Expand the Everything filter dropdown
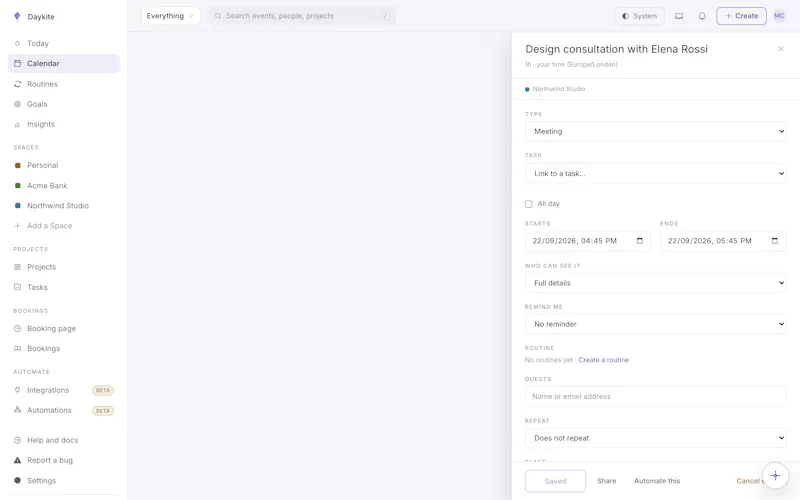 [x=170, y=16]
